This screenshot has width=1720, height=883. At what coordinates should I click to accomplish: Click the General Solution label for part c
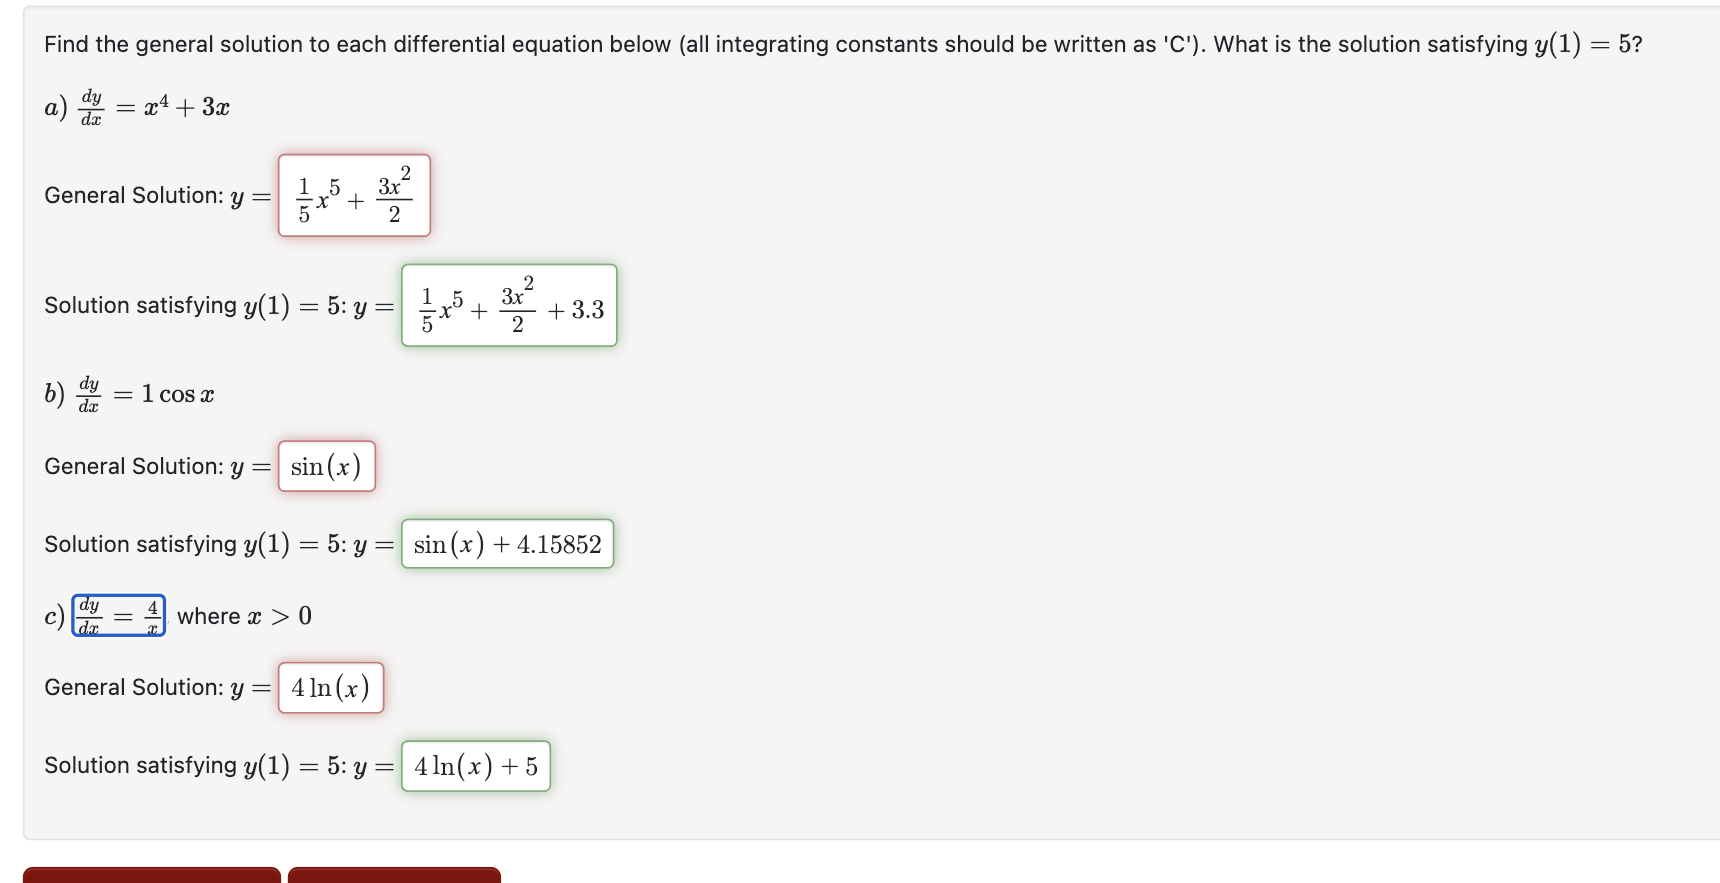click(x=135, y=687)
